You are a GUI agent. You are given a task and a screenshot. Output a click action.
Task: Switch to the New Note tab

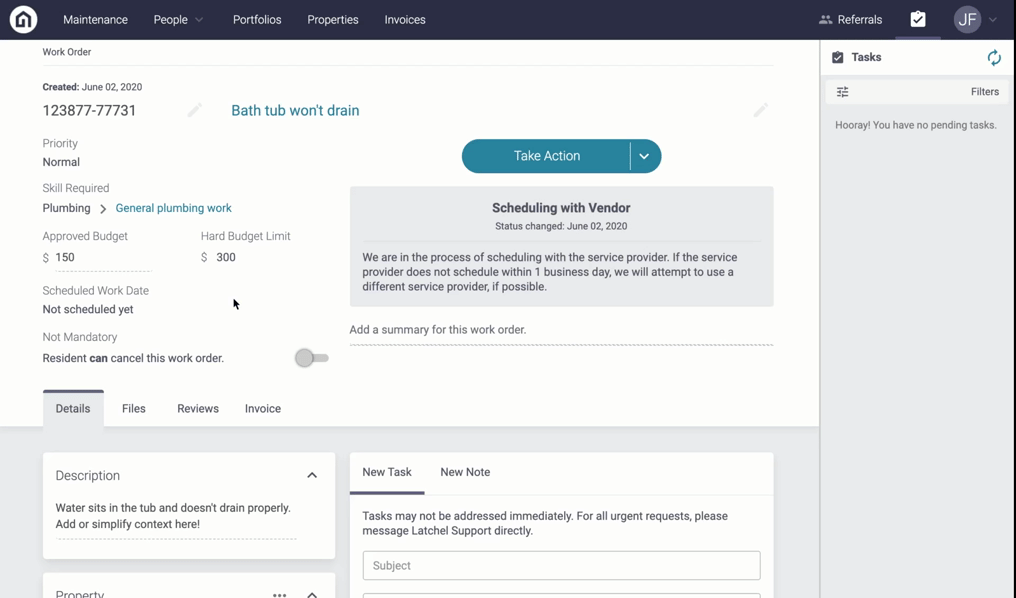[465, 472]
